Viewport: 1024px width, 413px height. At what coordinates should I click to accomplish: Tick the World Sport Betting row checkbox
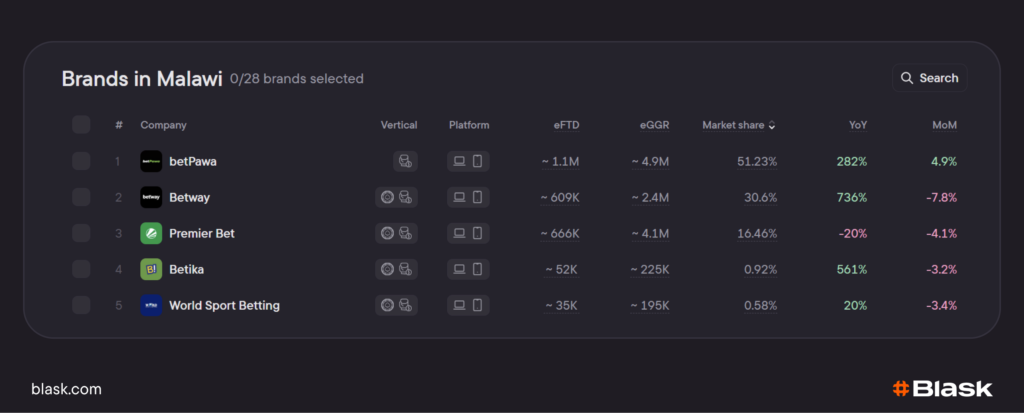pyautogui.click(x=81, y=305)
